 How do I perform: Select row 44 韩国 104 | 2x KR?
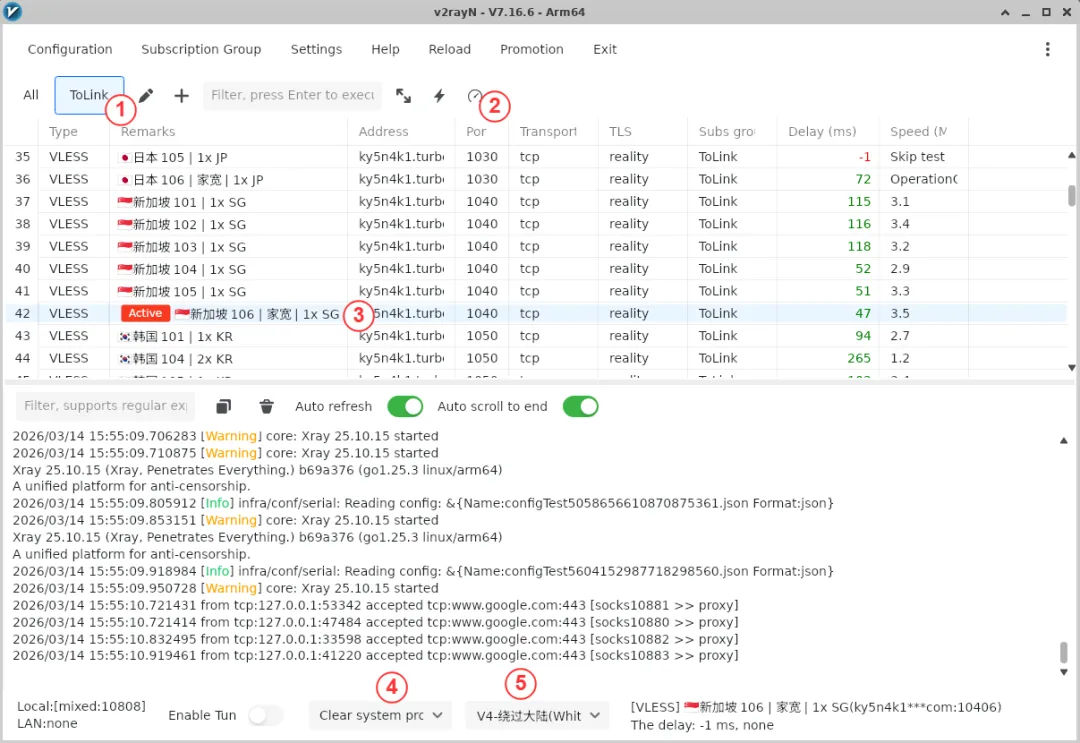[536, 359]
